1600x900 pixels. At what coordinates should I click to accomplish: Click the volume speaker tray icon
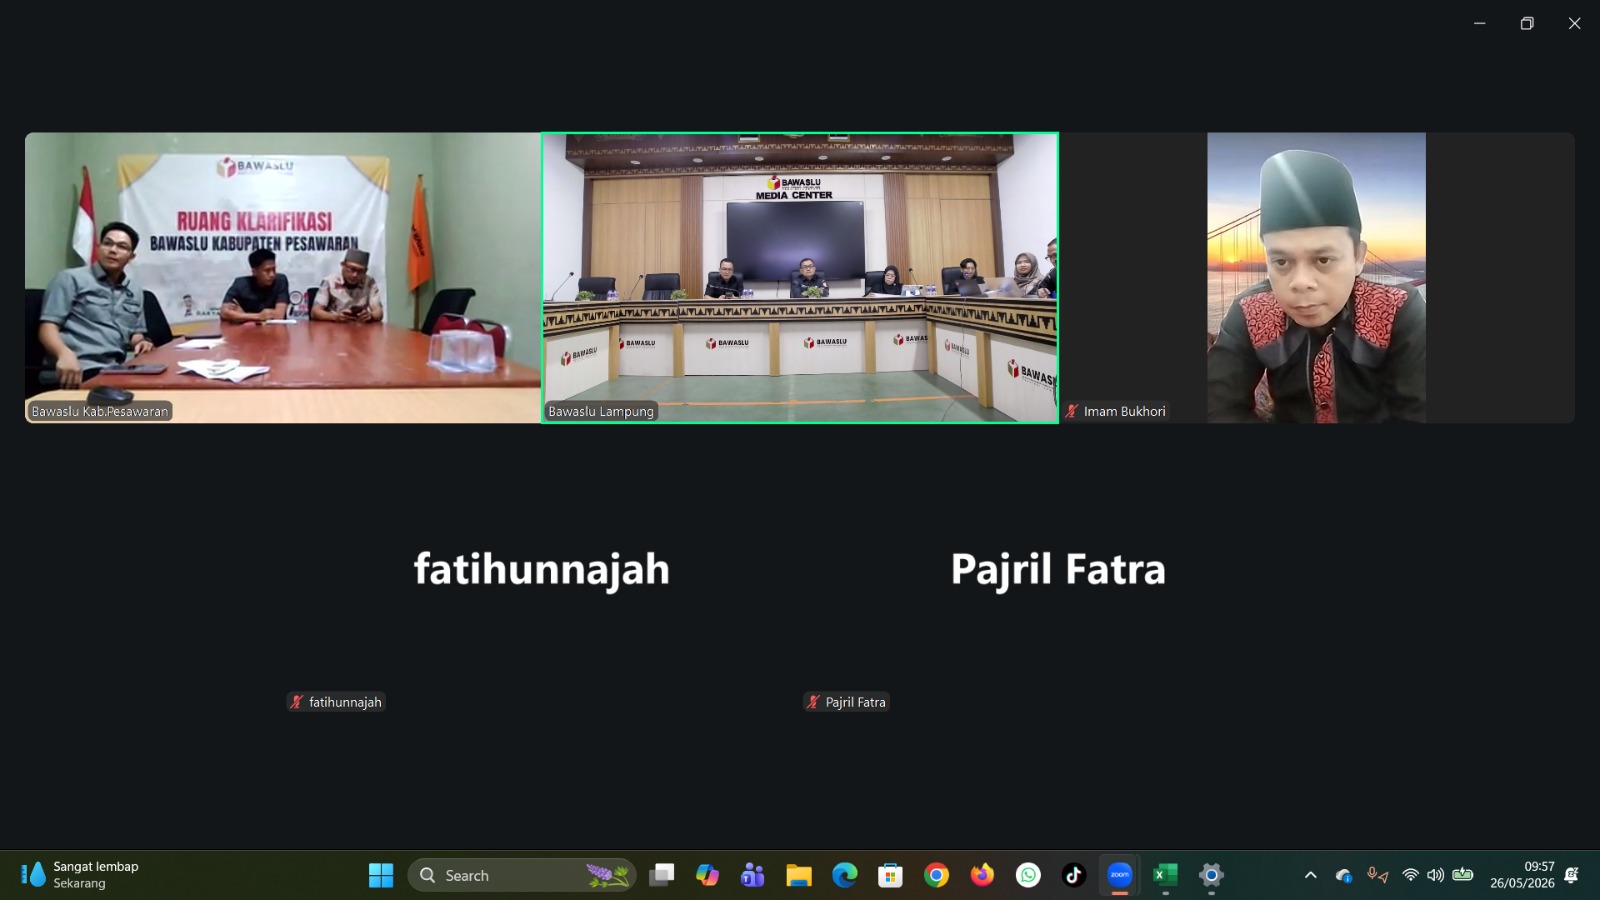click(1435, 875)
